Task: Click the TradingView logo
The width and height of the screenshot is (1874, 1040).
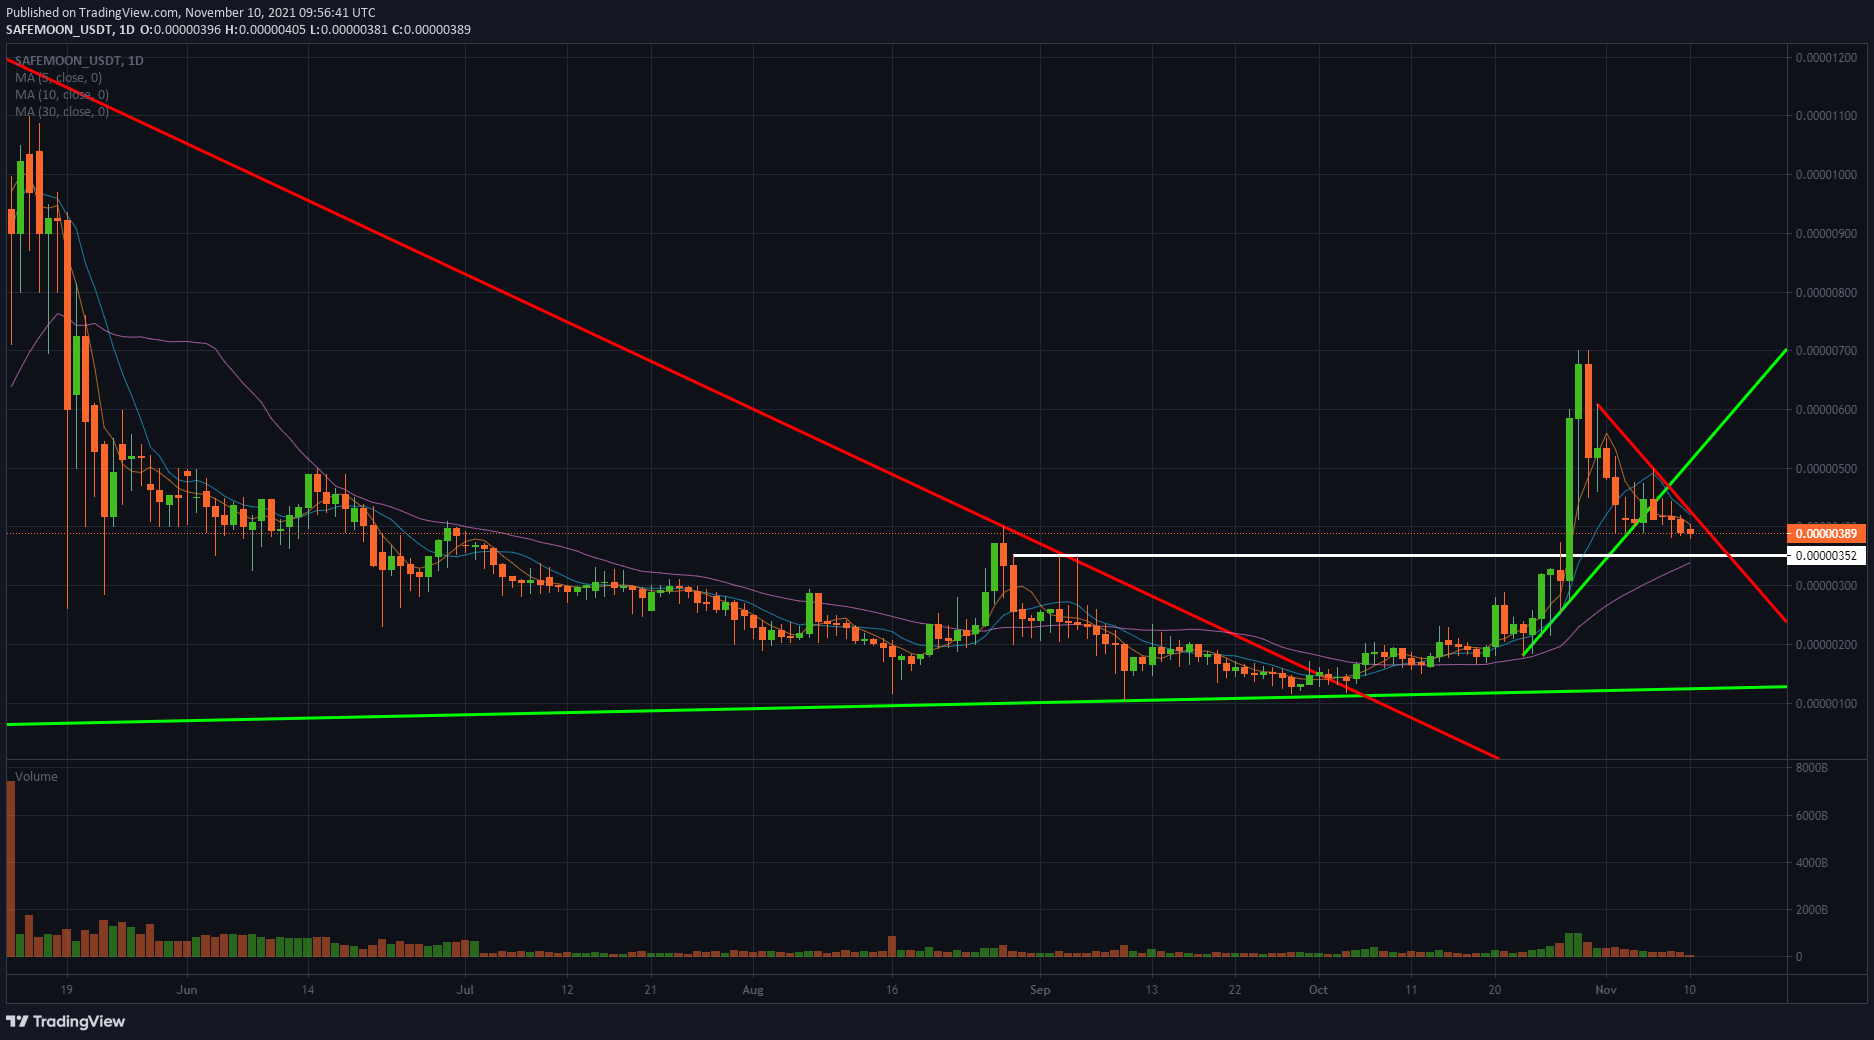Action: 66,1021
